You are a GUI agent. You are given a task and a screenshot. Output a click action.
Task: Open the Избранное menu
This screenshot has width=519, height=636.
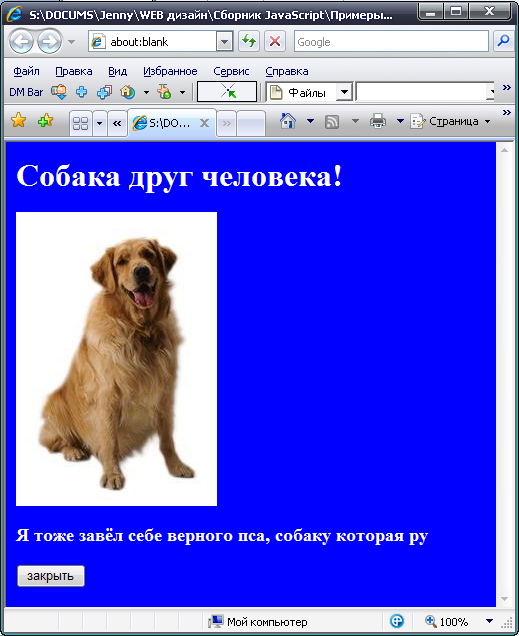[x=170, y=71]
